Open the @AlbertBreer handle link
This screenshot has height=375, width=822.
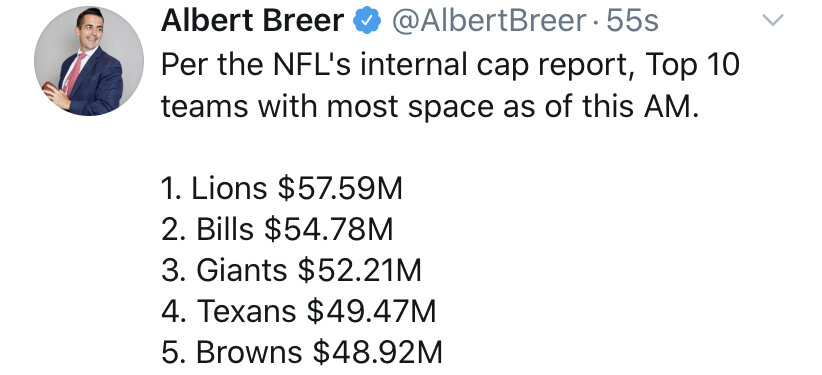(489, 21)
